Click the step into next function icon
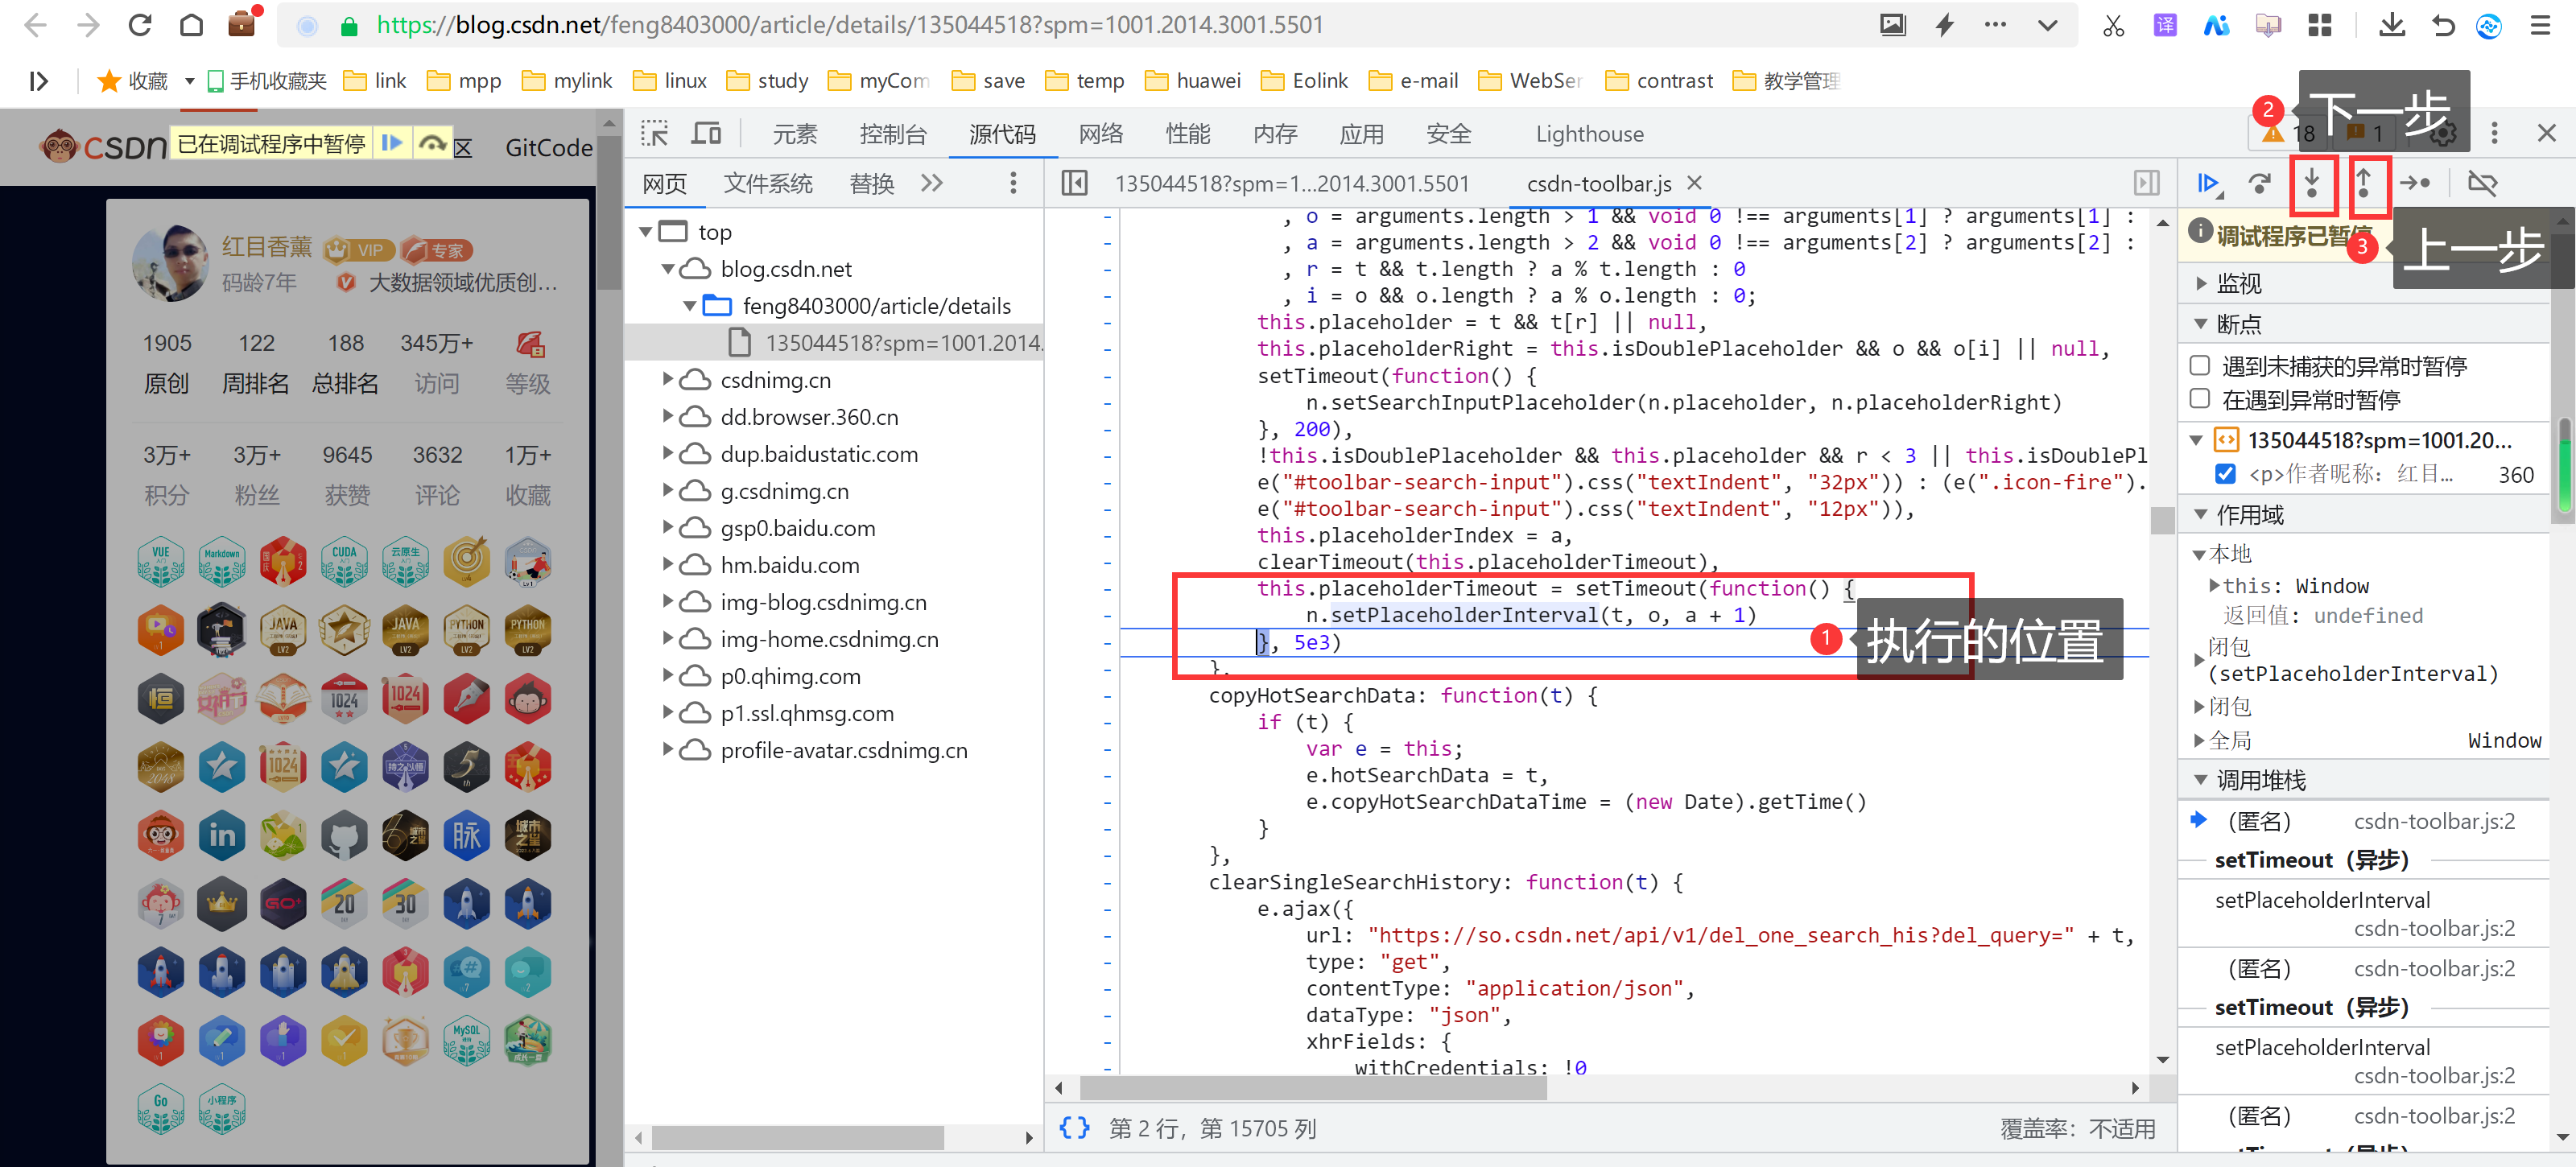The image size is (2576, 1167). 2312,183
